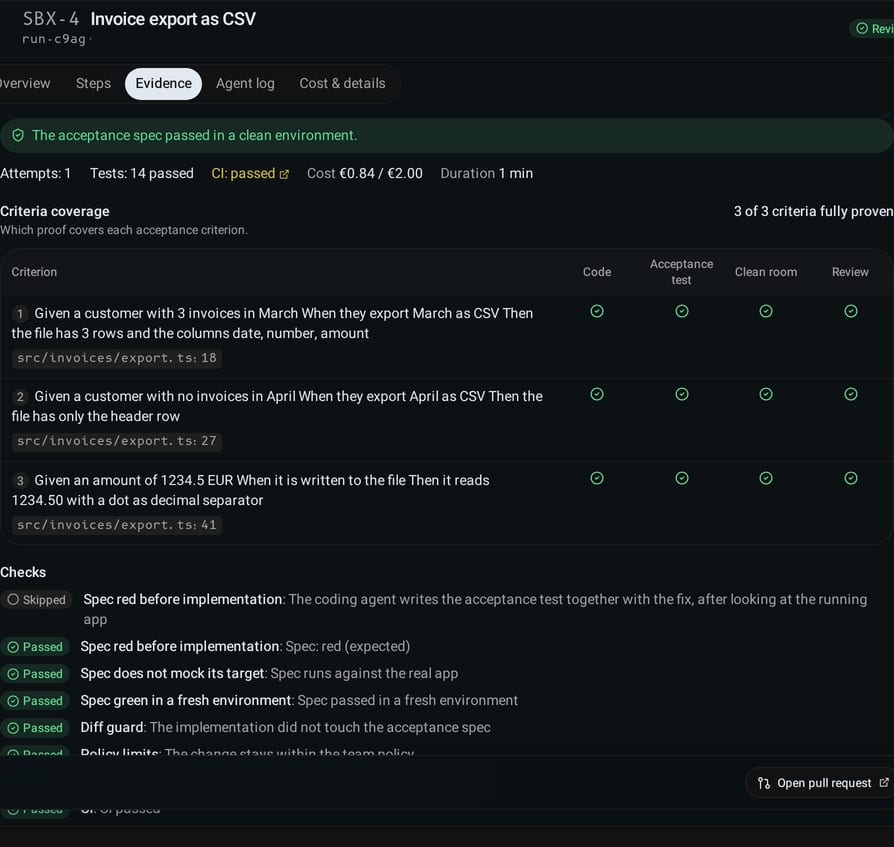This screenshot has height=847, width=894.
Task: Click Review check for 1234.5 EUR criterion
Action: point(851,478)
